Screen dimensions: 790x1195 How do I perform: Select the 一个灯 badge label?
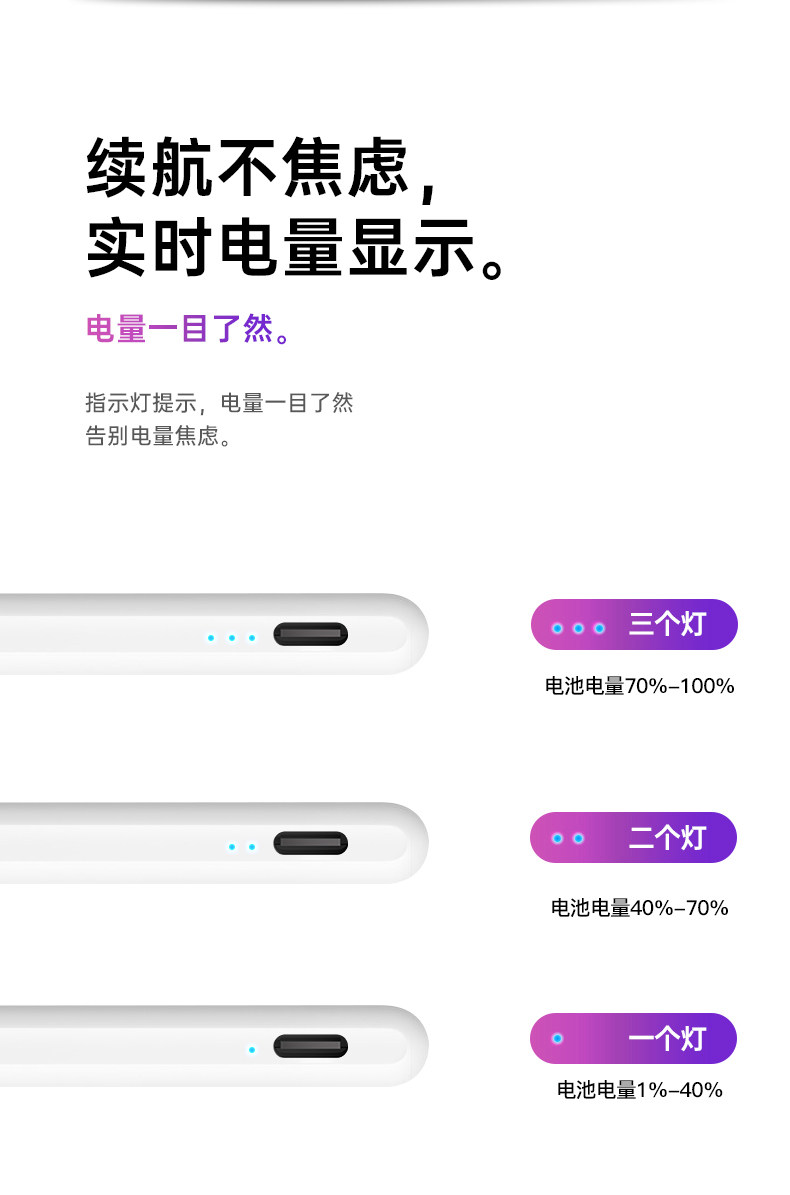[x=667, y=1039]
